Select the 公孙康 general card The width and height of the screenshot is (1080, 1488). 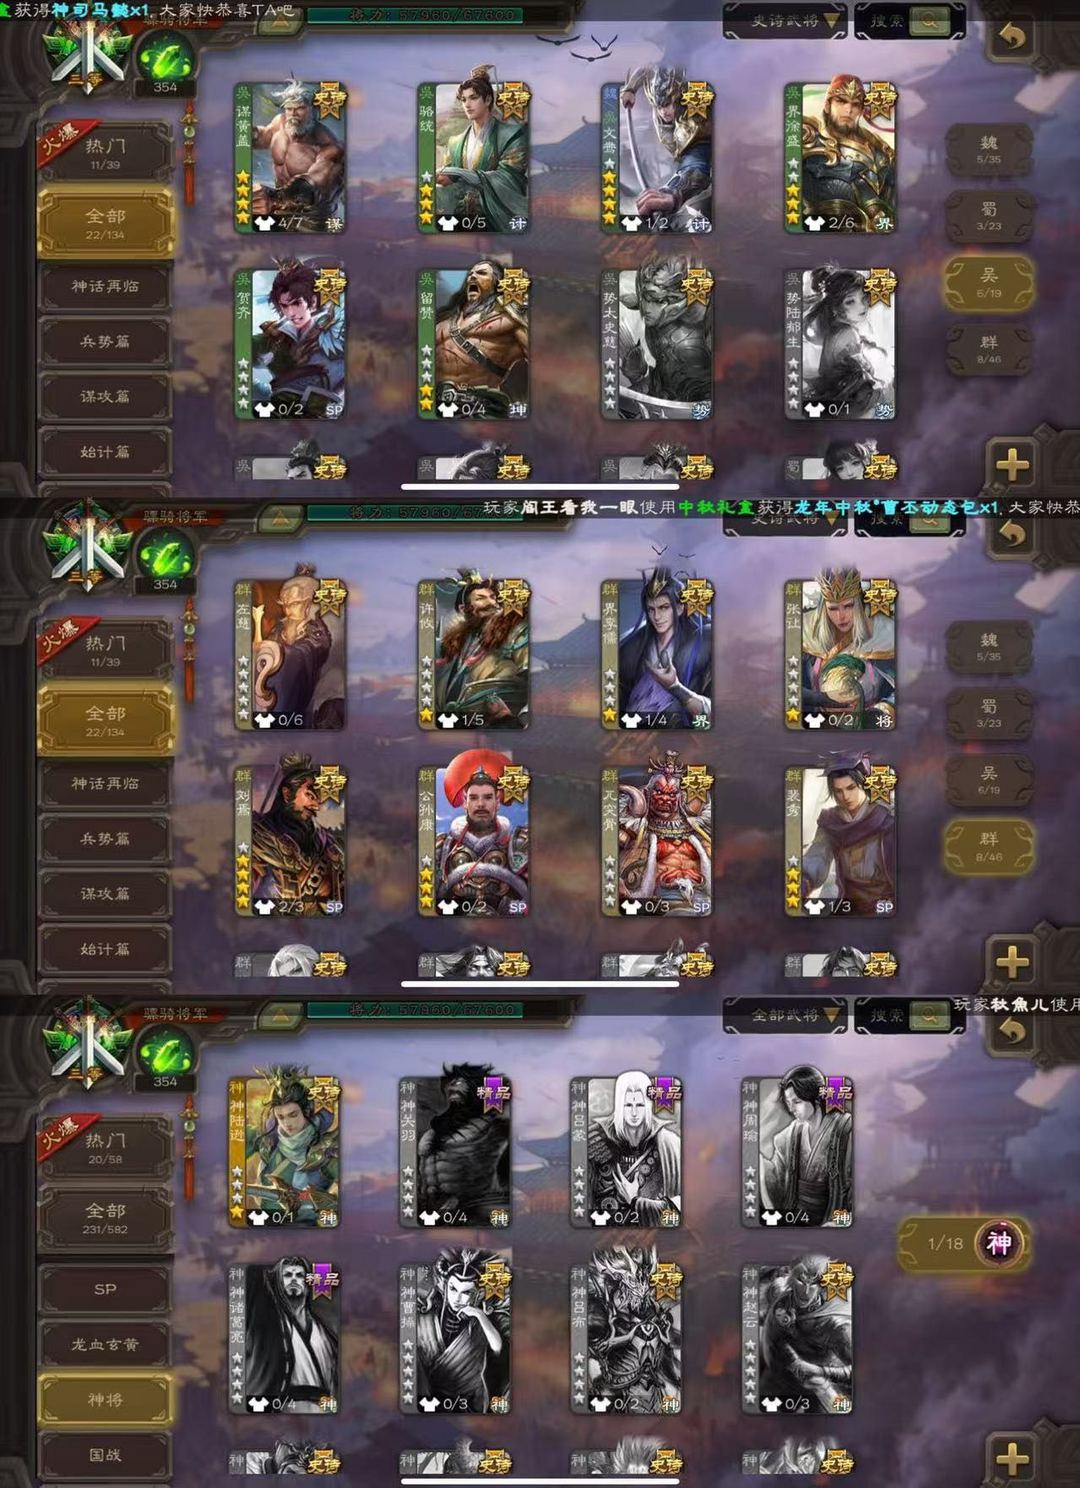point(474,841)
